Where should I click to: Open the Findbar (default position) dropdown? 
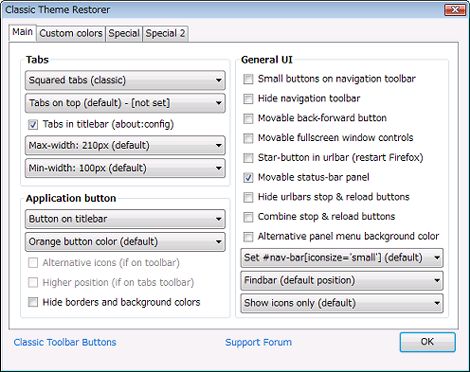coord(342,280)
